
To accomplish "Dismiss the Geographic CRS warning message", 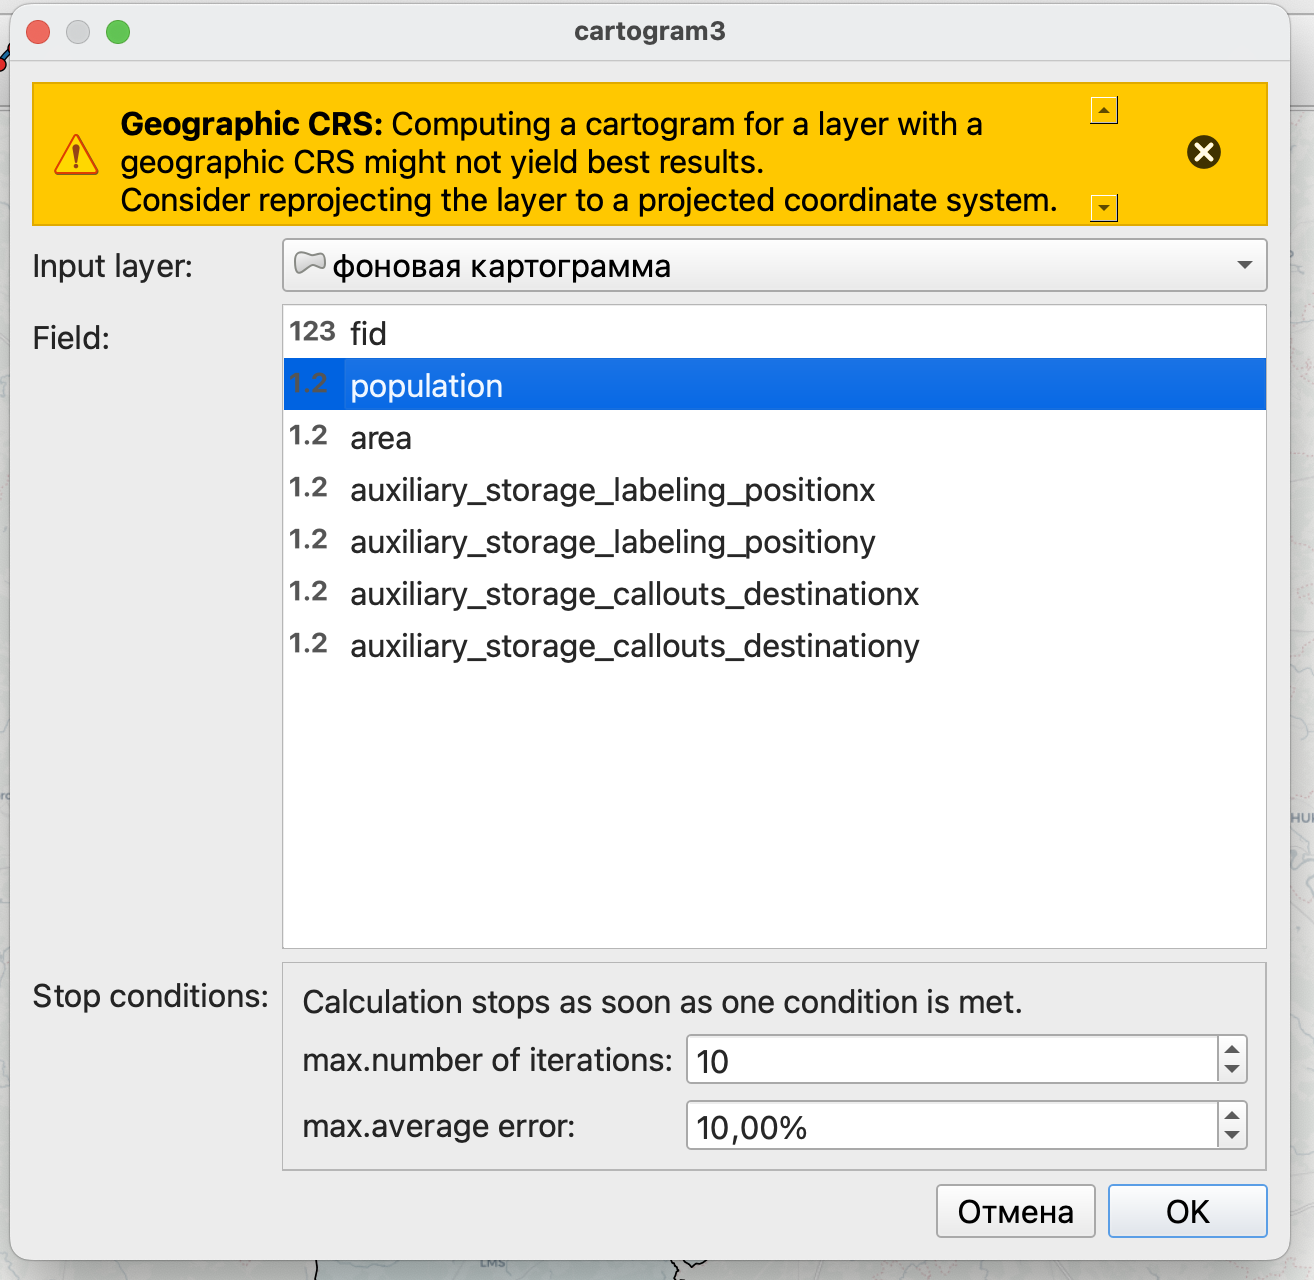I will coord(1203,152).
